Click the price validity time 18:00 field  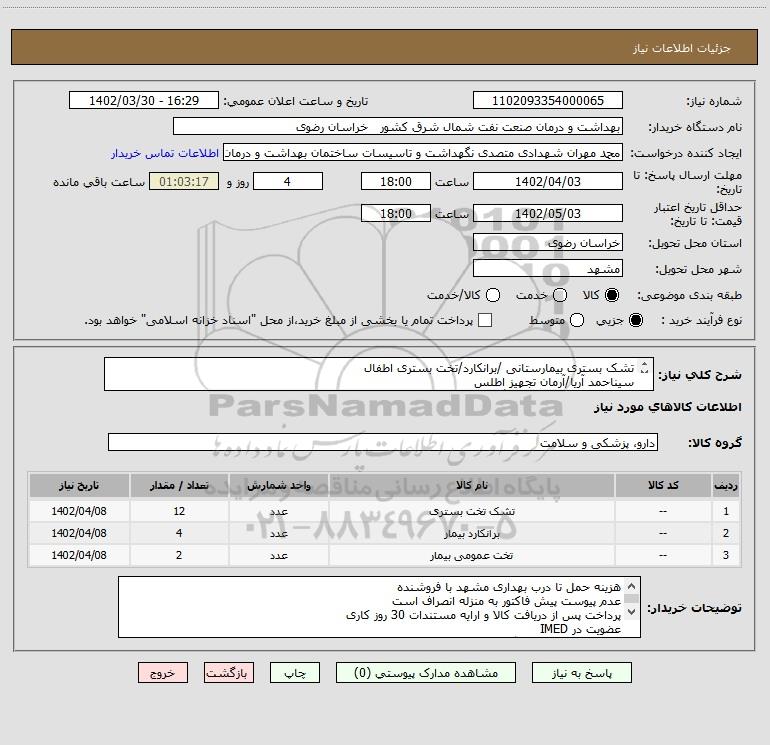click(x=396, y=214)
